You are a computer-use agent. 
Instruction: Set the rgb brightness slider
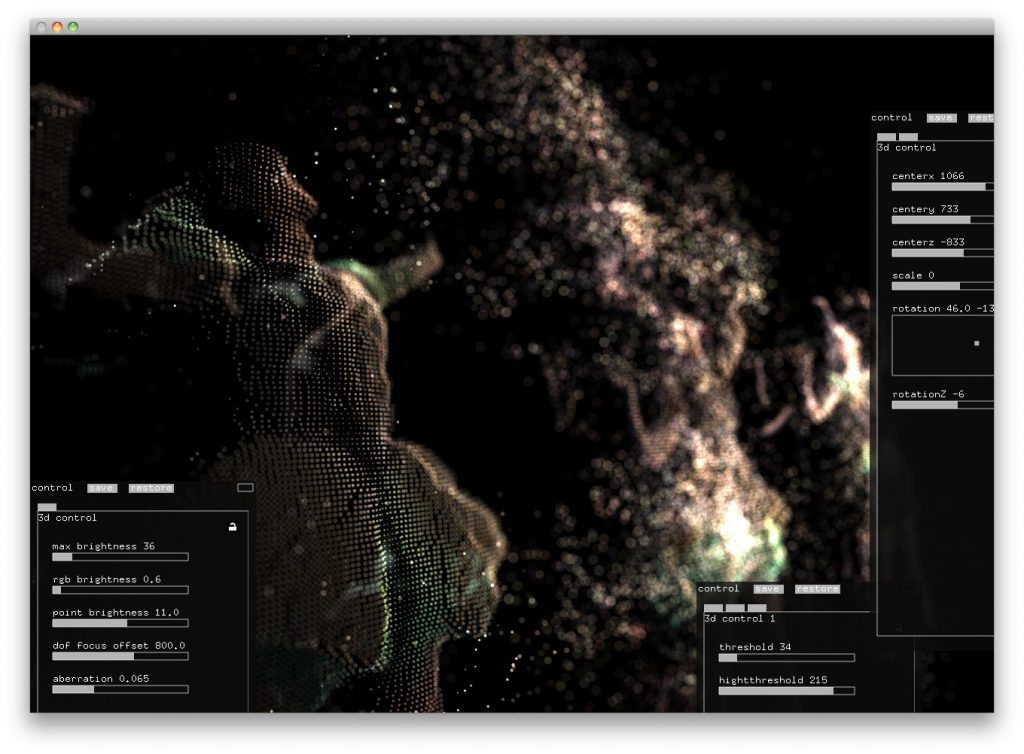point(120,590)
